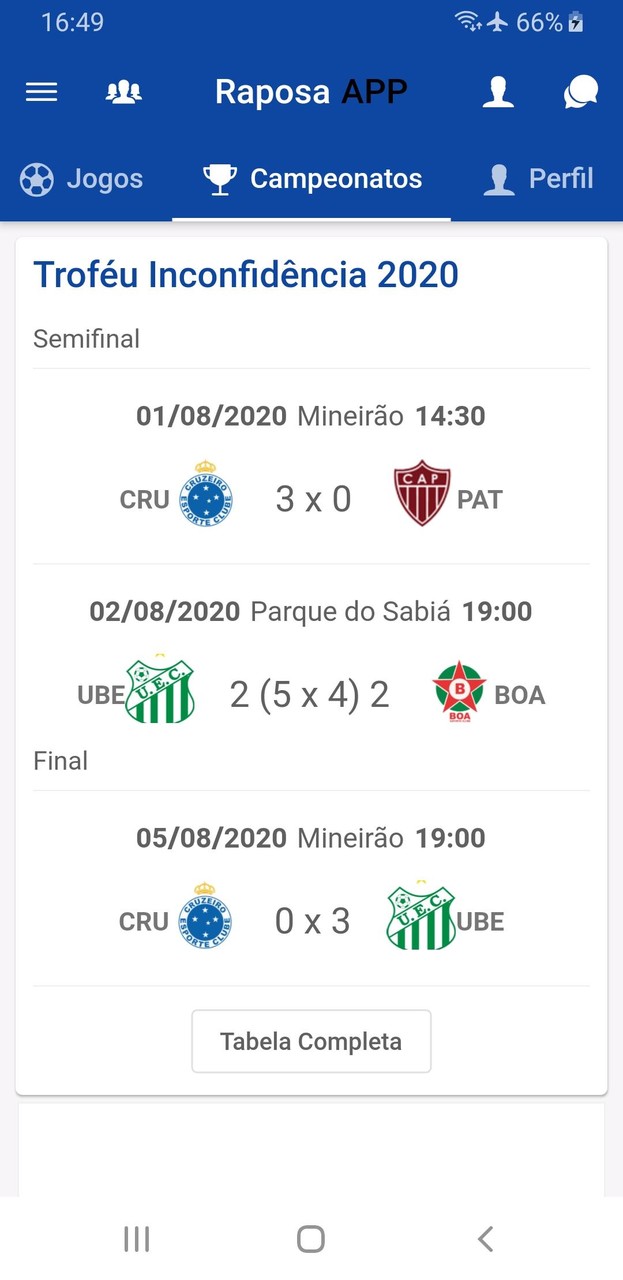This screenshot has height=1280, width=623.
Task: Open the Campeonatos tab
Action: [x=311, y=178]
